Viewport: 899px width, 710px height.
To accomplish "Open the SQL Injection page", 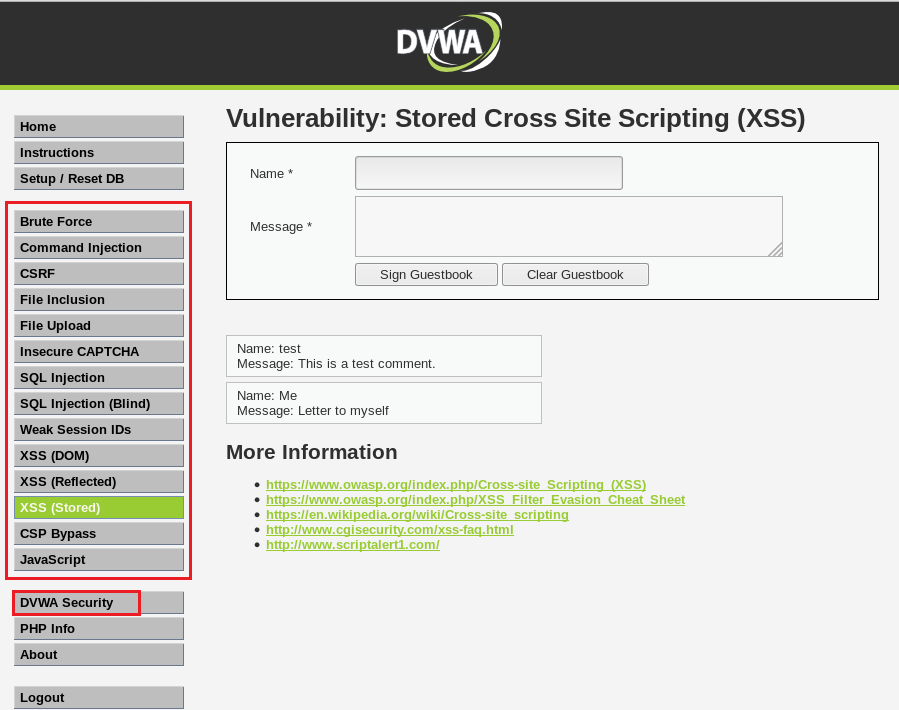I will [99, 377].
